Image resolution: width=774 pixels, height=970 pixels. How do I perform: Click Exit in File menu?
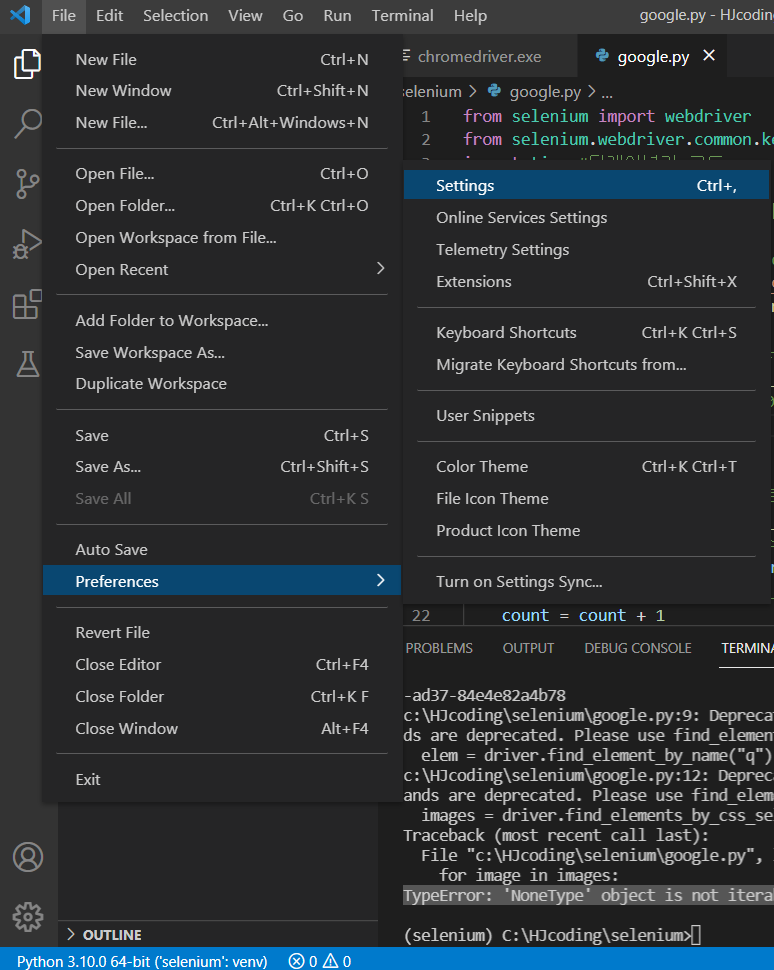221,779
